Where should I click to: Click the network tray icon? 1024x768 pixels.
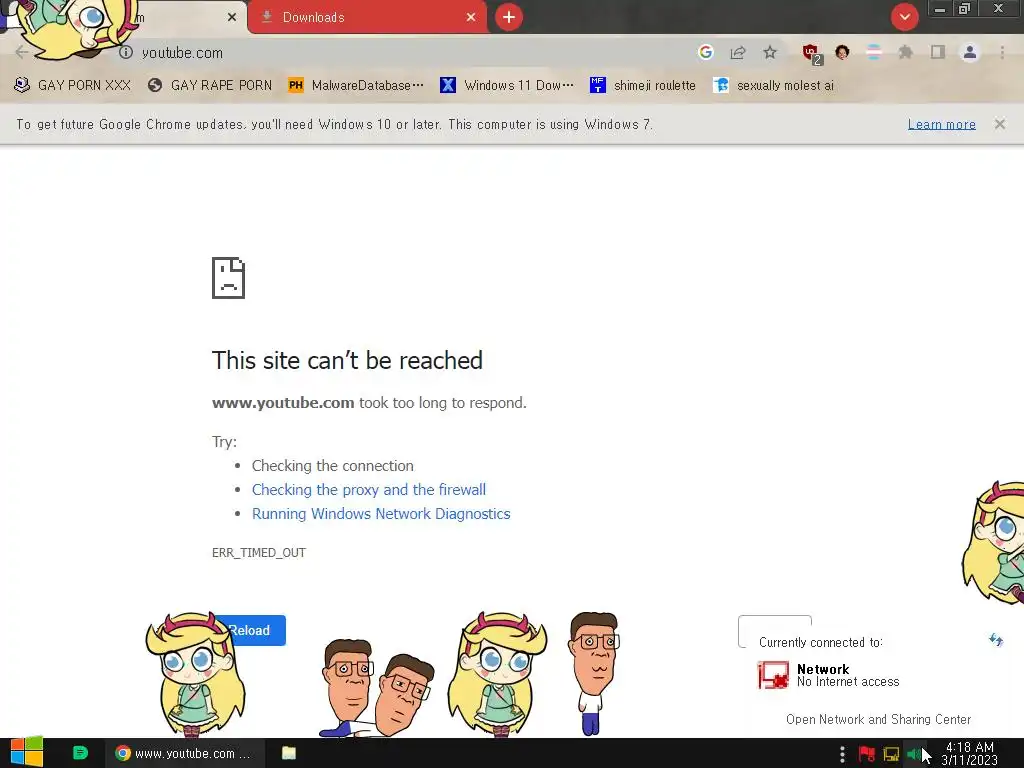pos(891,754)
